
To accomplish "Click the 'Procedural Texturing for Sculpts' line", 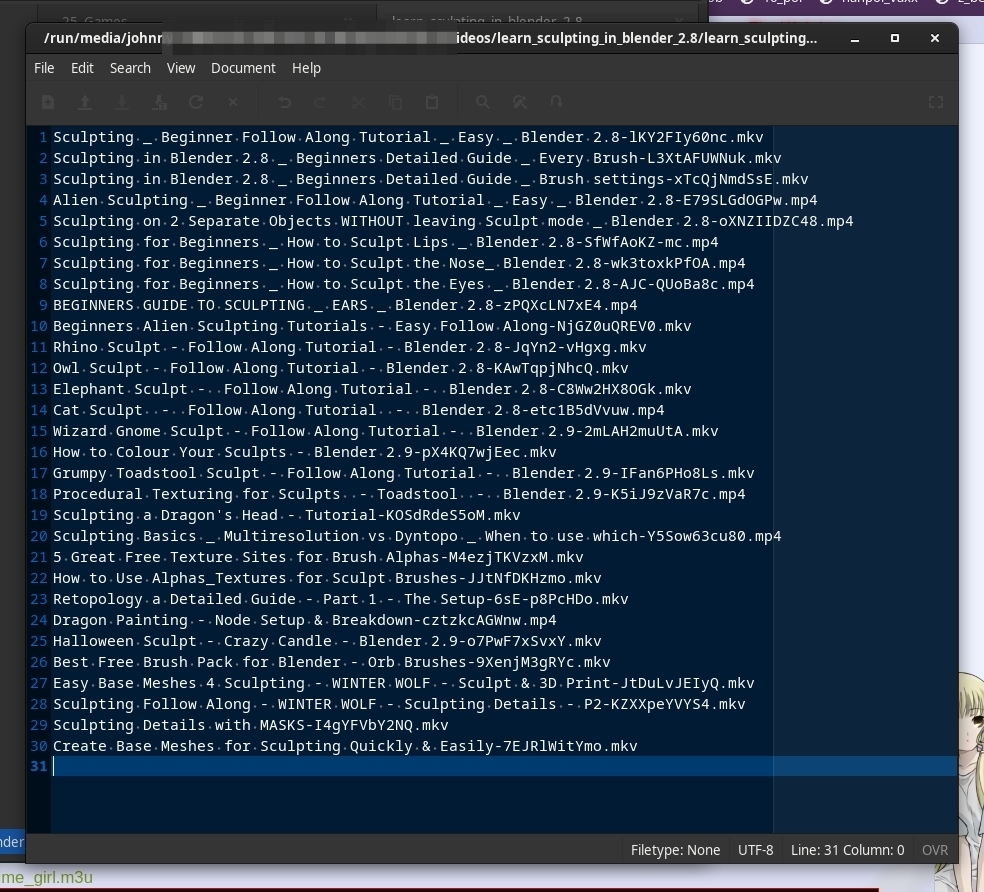I will (399, 495).
